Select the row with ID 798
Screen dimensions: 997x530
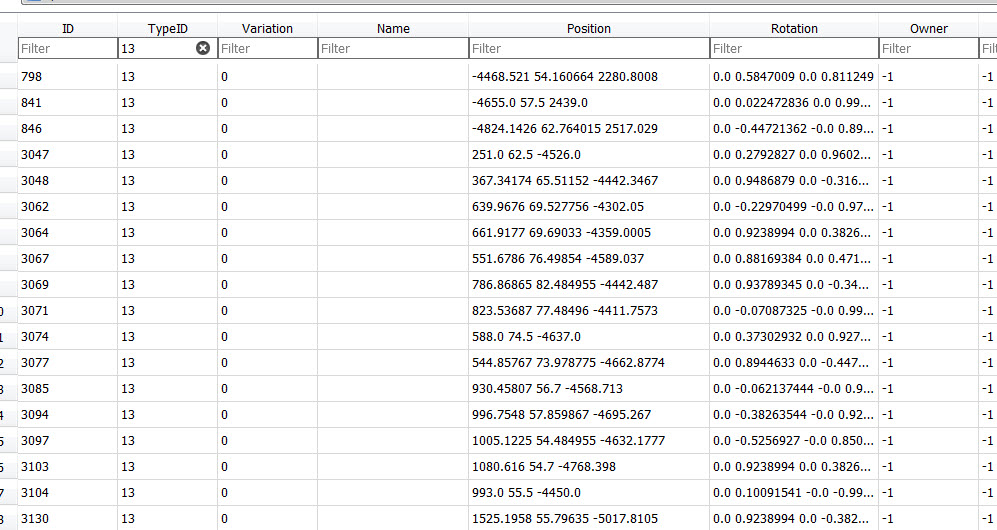[67, 77]
